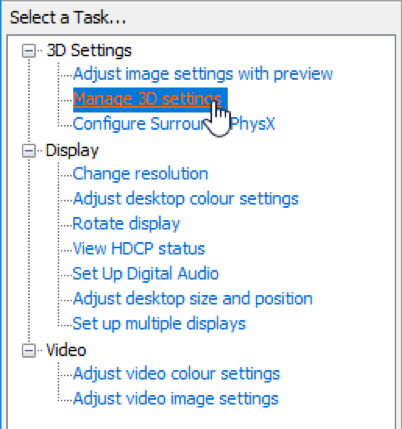Click the Select a Task header
This screenshot has height=429, width=402.
coord(68,17)
